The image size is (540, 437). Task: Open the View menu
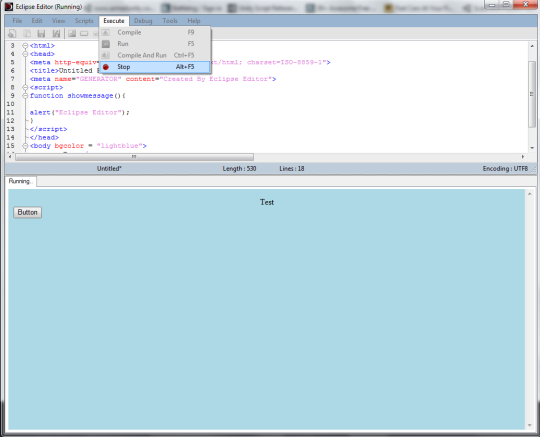pyautogui.click(x=59, y=21)
